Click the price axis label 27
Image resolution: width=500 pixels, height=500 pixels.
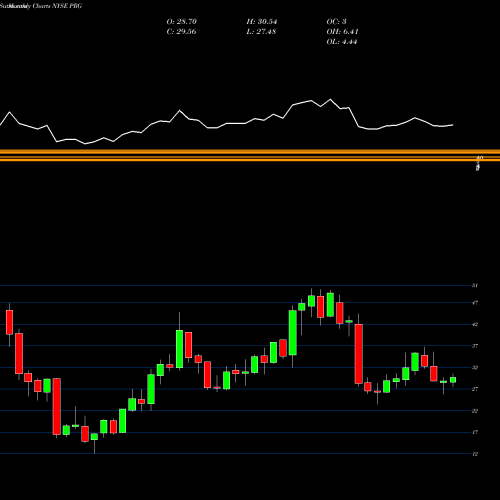pos(475,389)
